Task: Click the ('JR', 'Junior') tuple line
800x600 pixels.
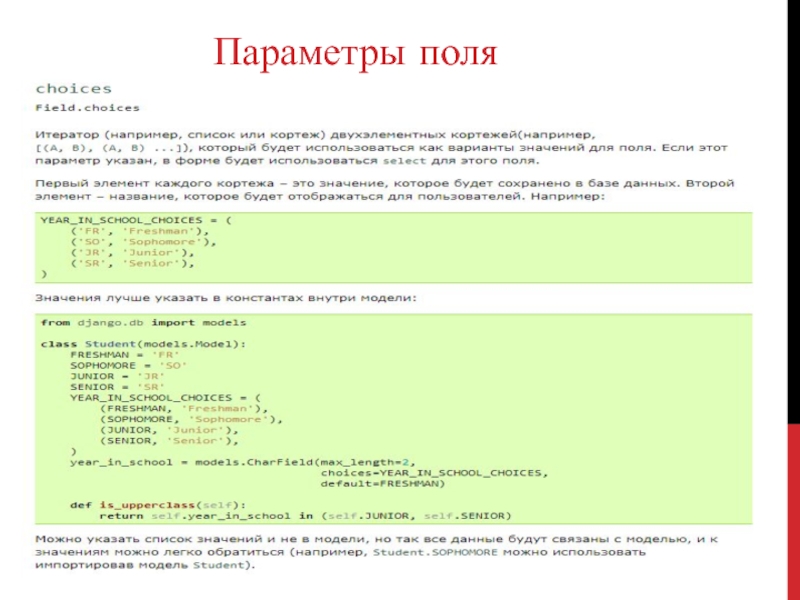Action: coord(130,252)
